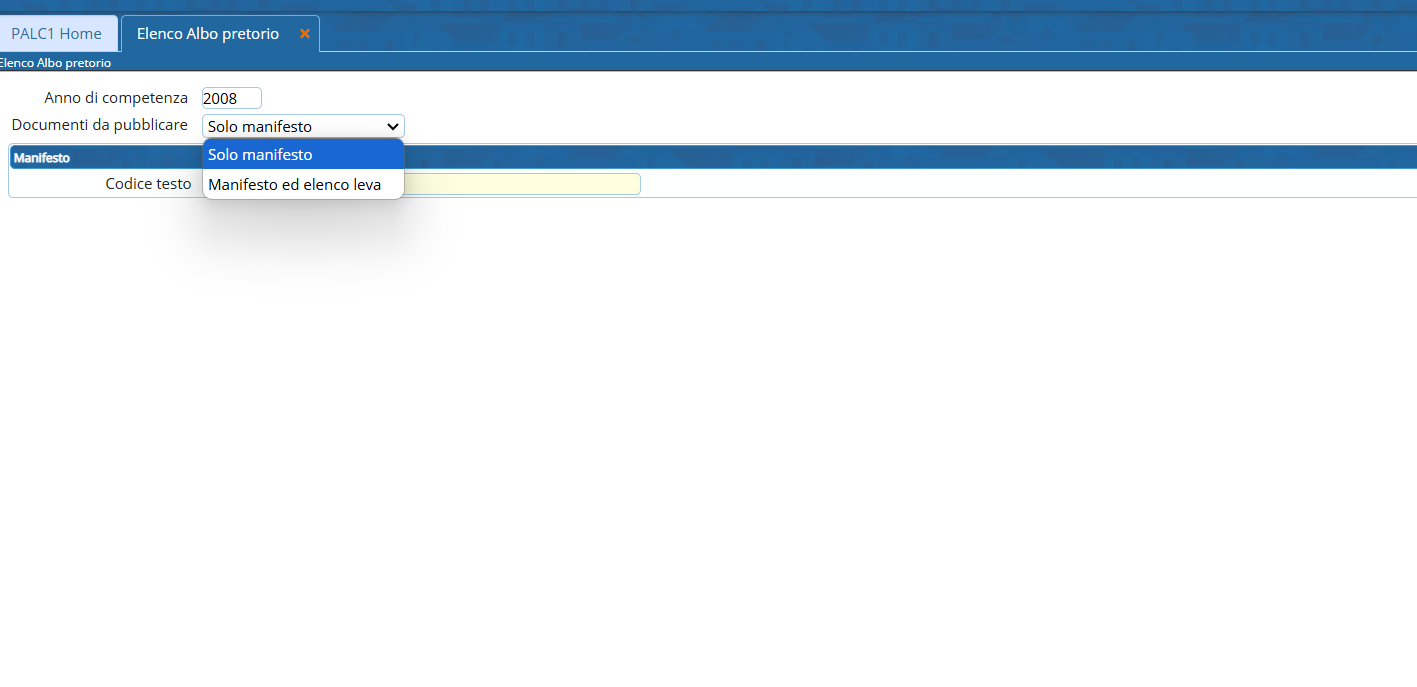The width and height of the screenshot is (1417, 687).
Task: Focus the yellow Codice testo input field
Action: [x=522, y=184]
